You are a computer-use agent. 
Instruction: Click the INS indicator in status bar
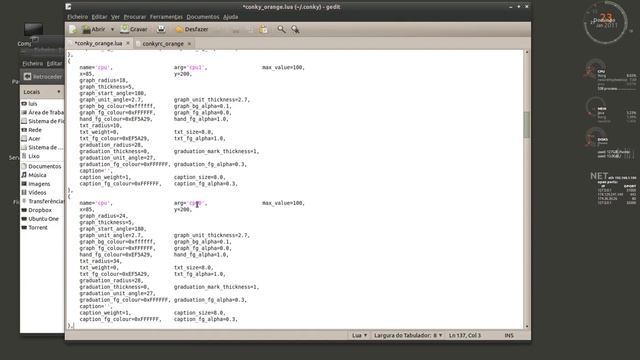(509, 335)
